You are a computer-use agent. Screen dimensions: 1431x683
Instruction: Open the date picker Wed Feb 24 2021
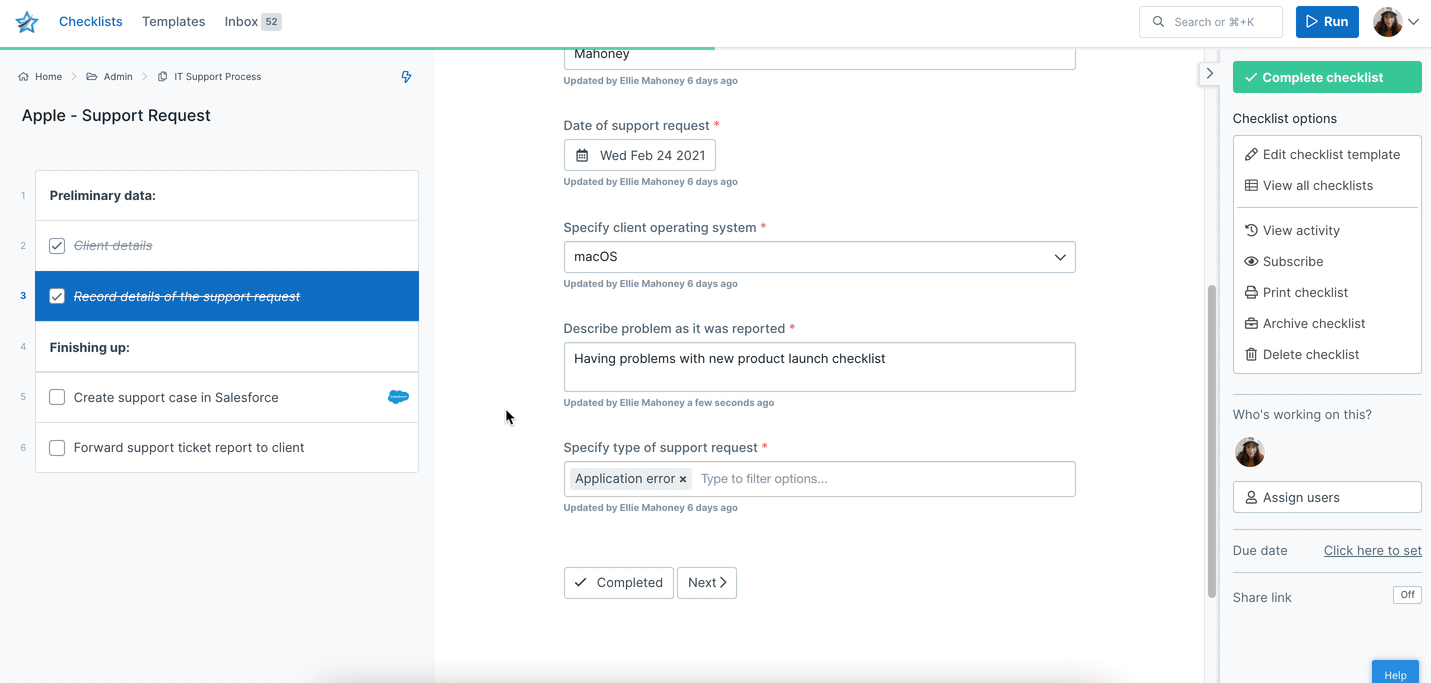point(640,155)
